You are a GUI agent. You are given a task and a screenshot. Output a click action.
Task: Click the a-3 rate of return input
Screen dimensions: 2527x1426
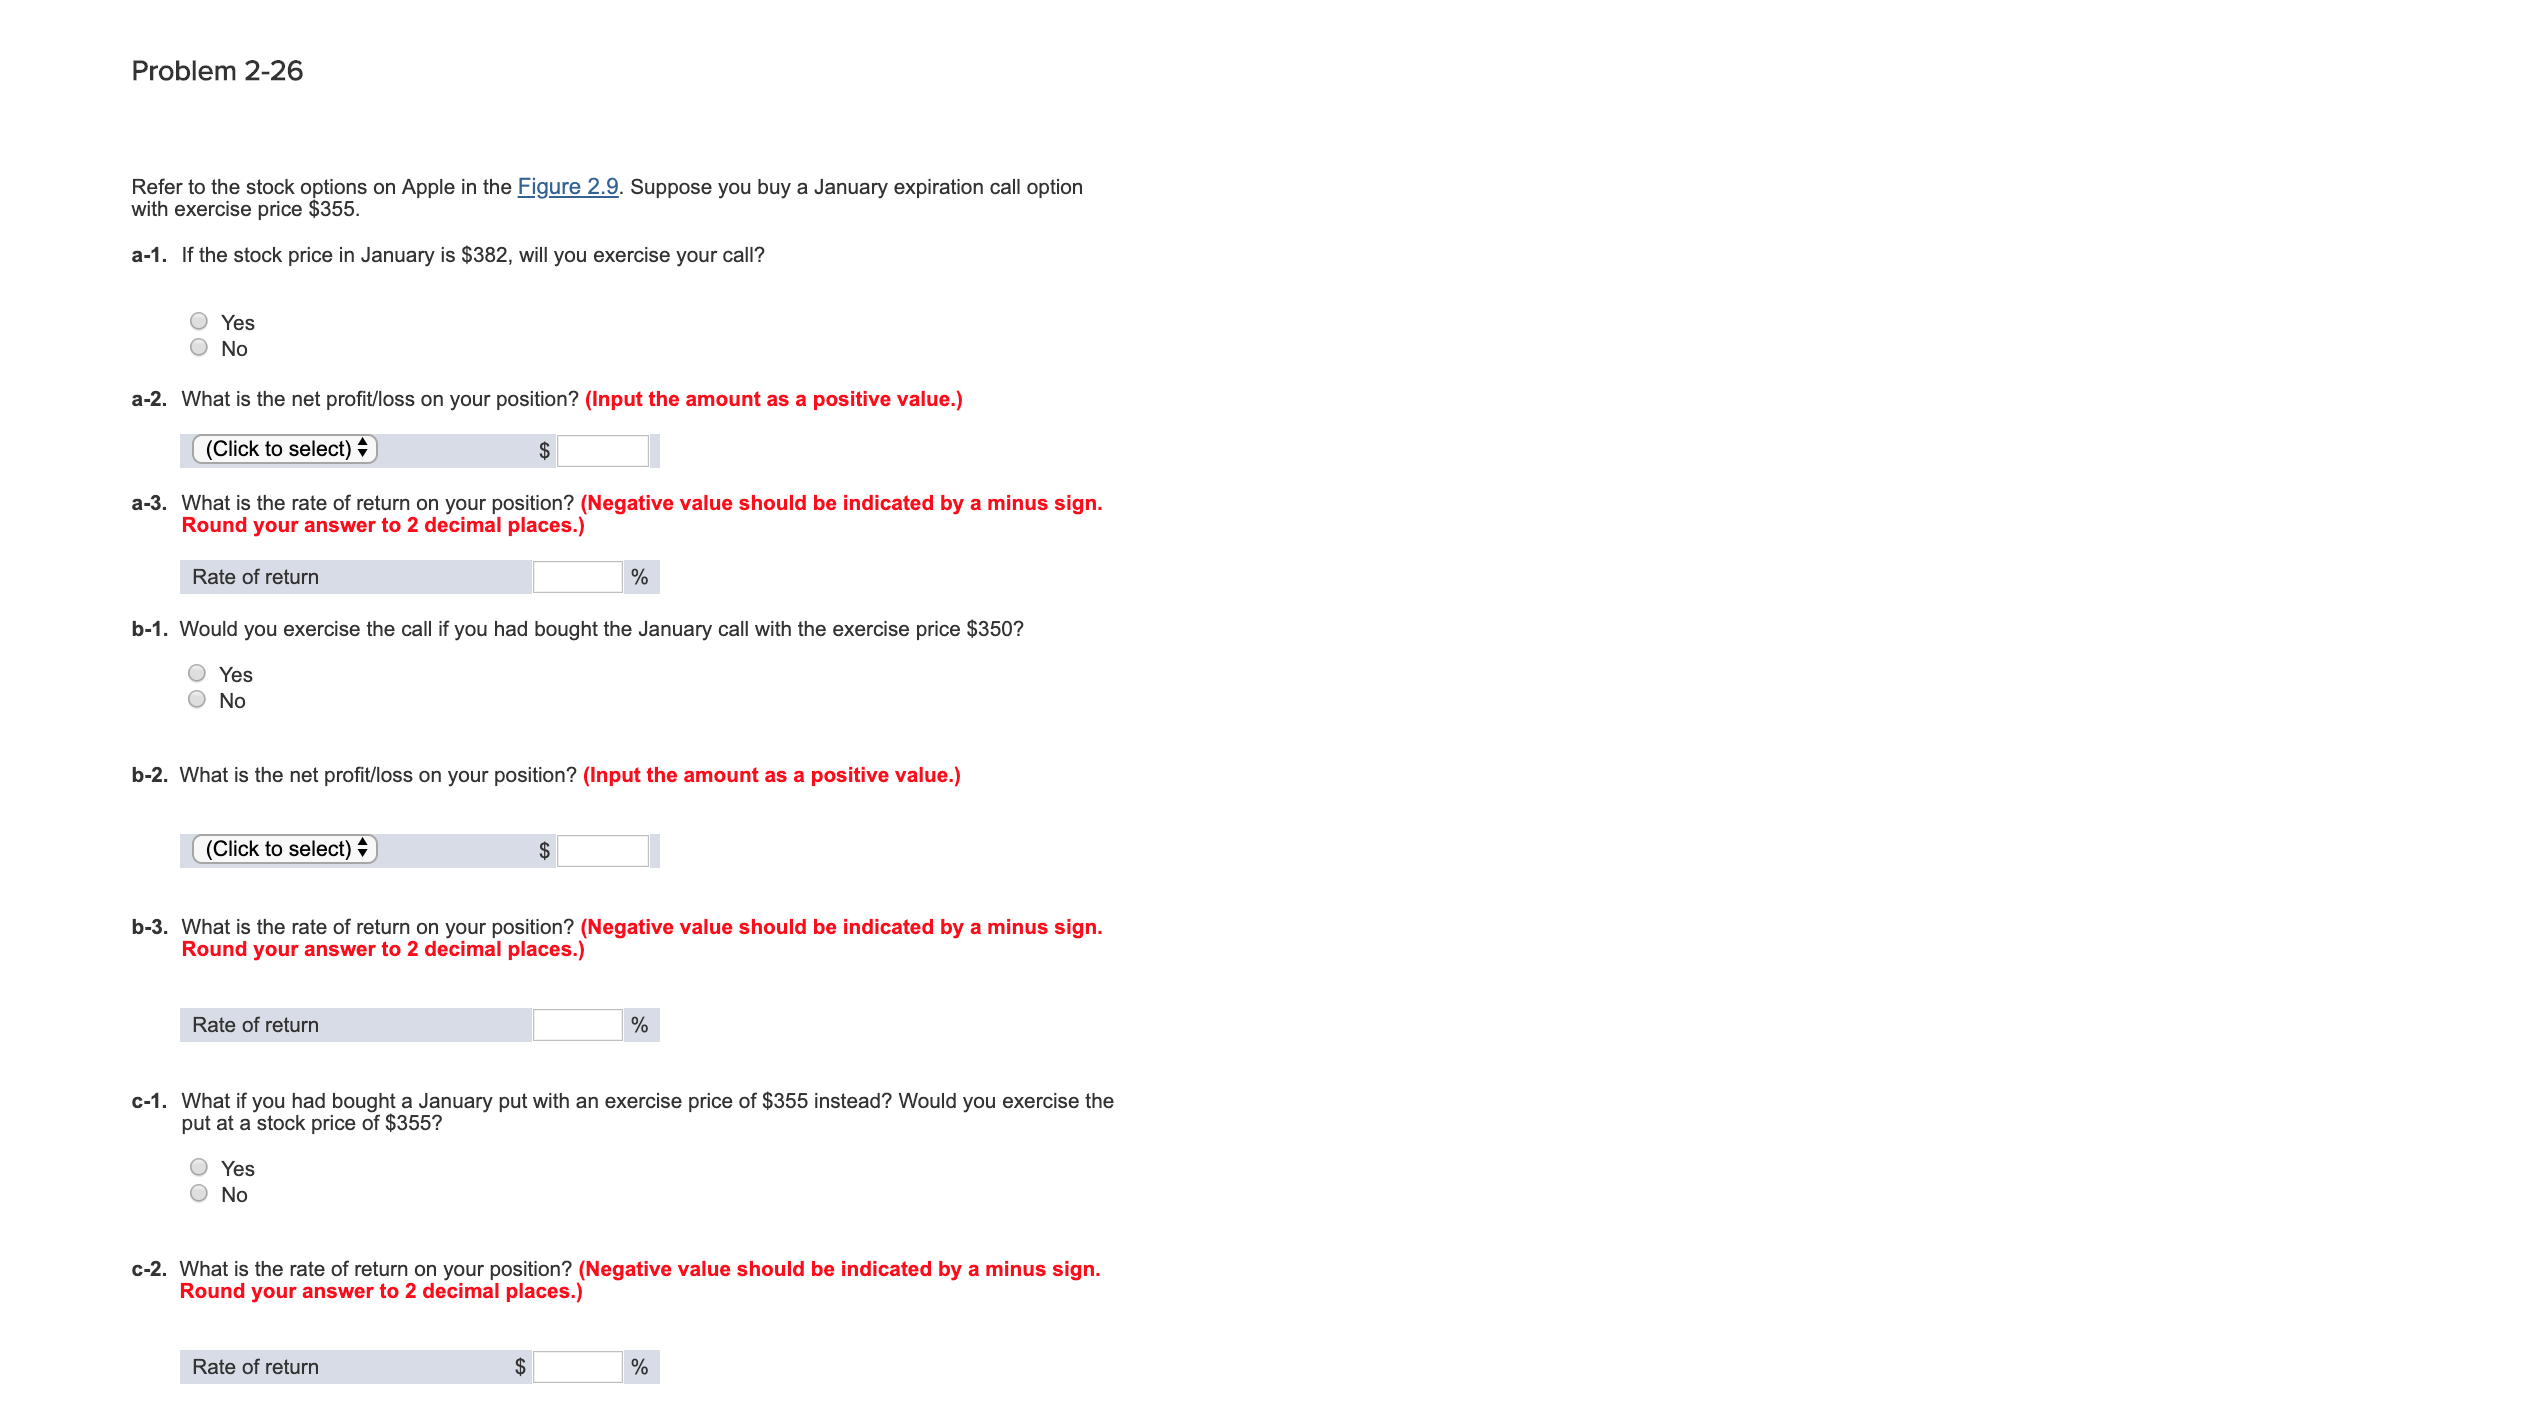point(578,577)
